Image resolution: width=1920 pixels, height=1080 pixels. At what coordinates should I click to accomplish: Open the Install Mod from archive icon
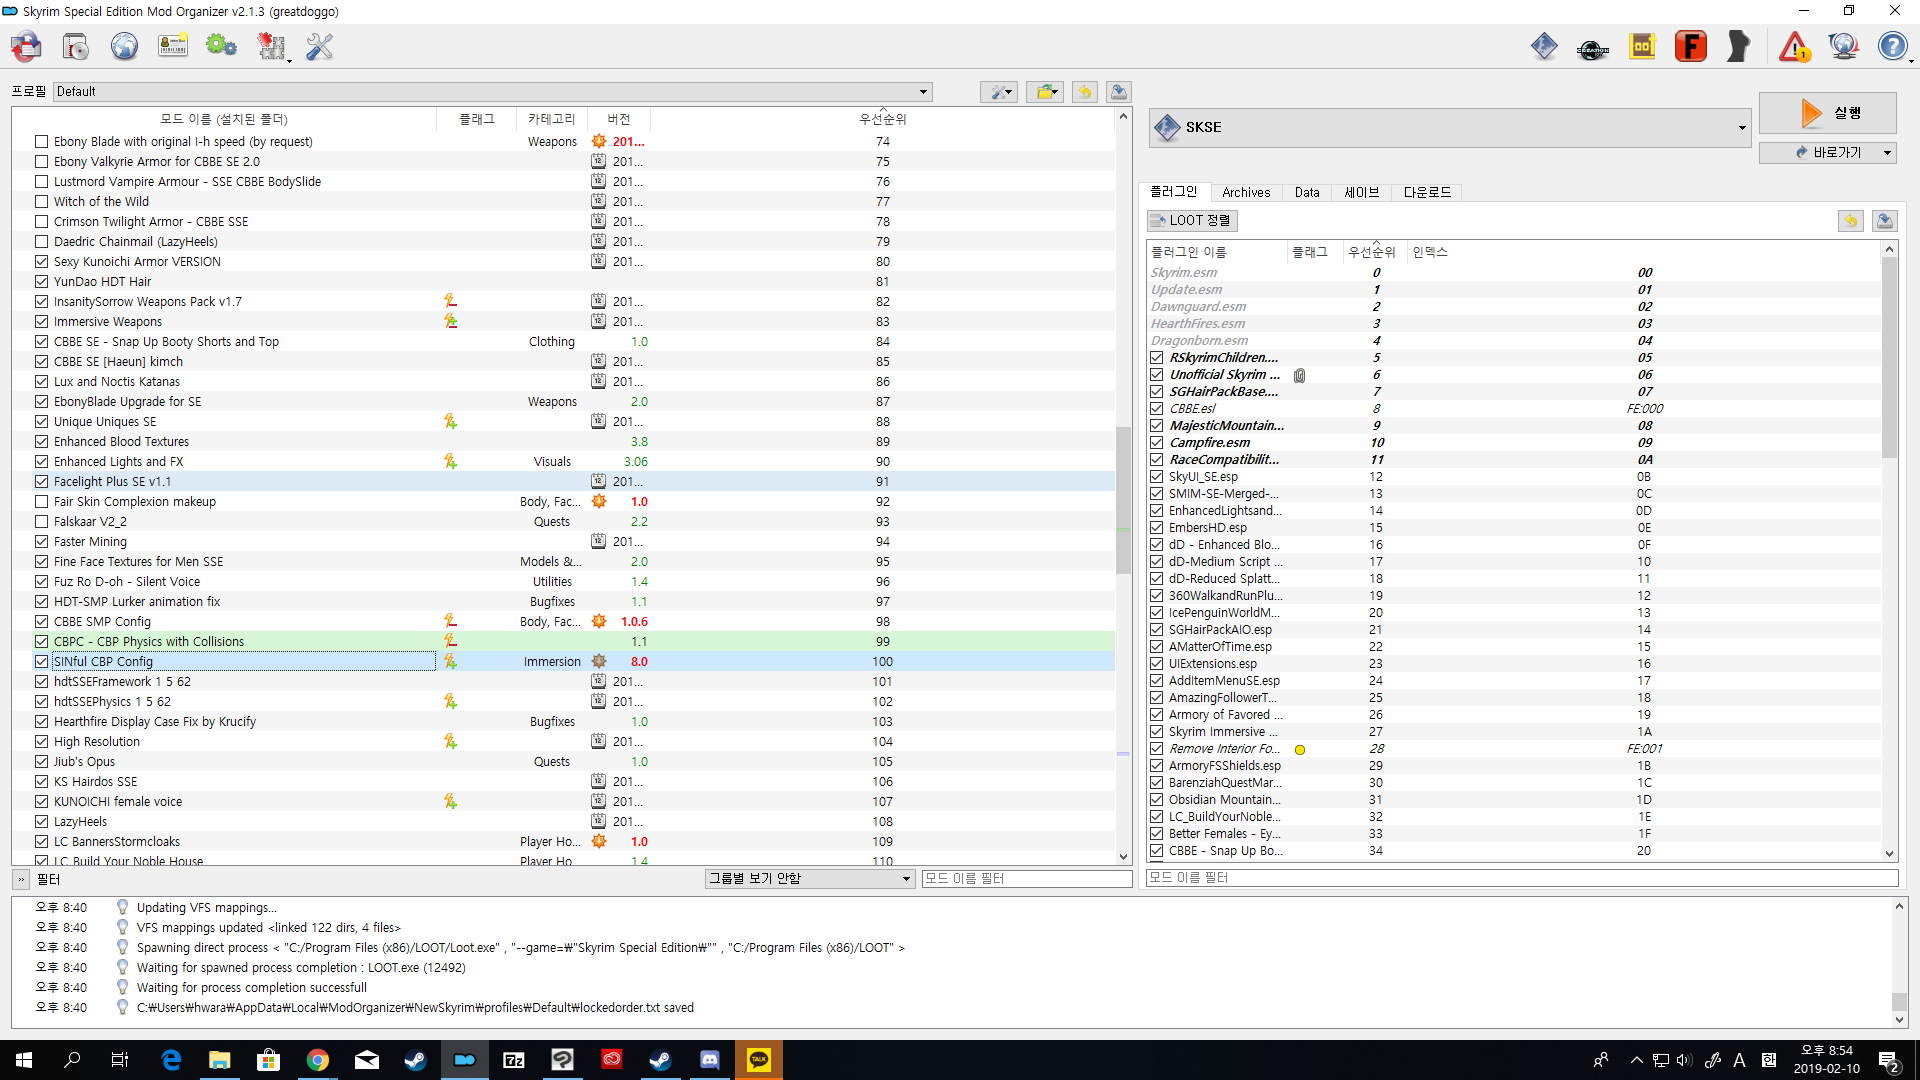pyautogui.click(x=76, y=46)
